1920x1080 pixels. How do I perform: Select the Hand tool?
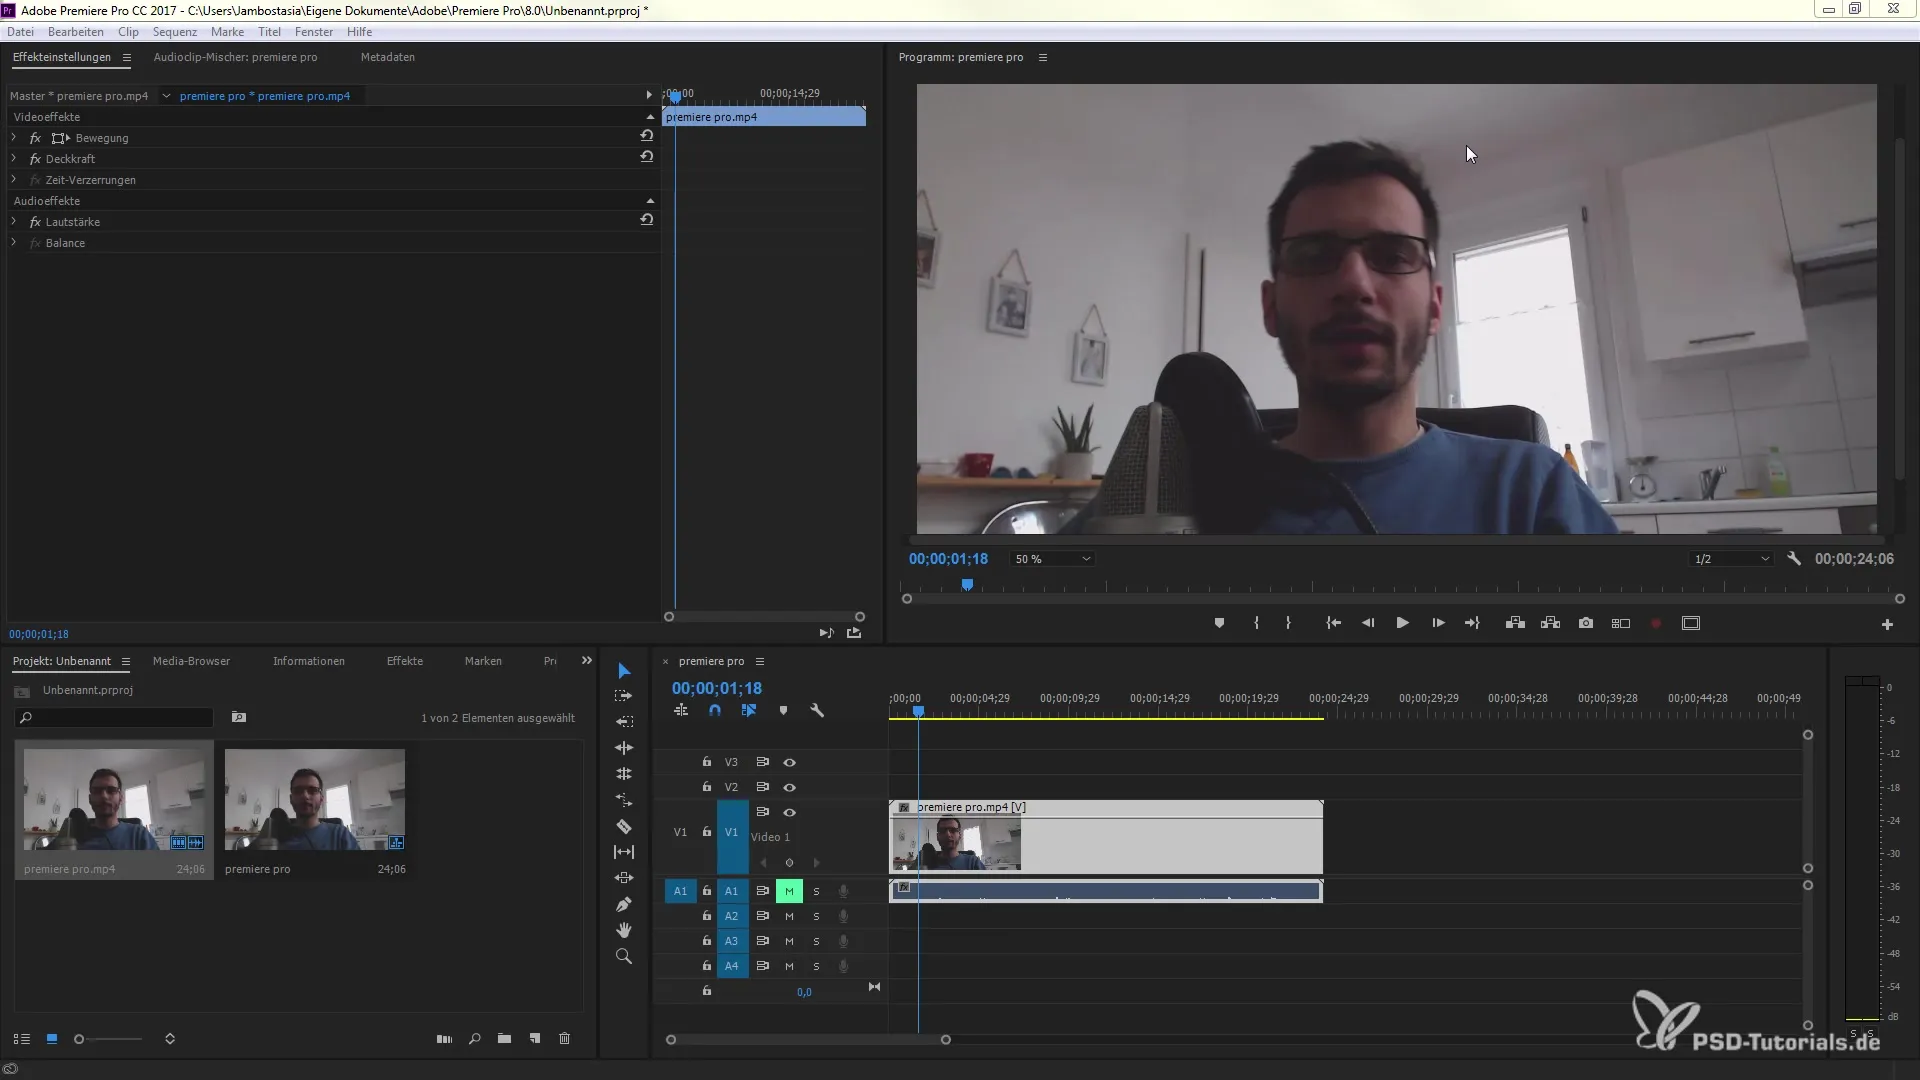tap(624, 930)
